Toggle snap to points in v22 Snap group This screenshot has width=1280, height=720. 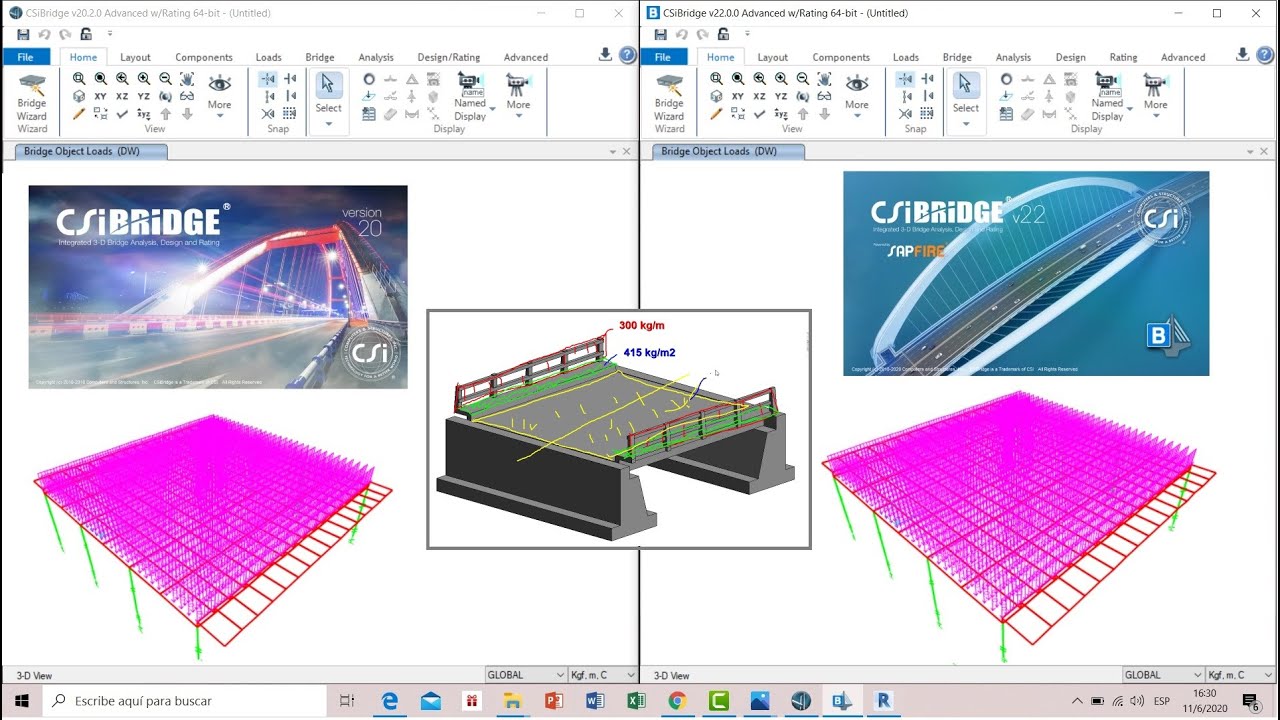click(905, 78)
